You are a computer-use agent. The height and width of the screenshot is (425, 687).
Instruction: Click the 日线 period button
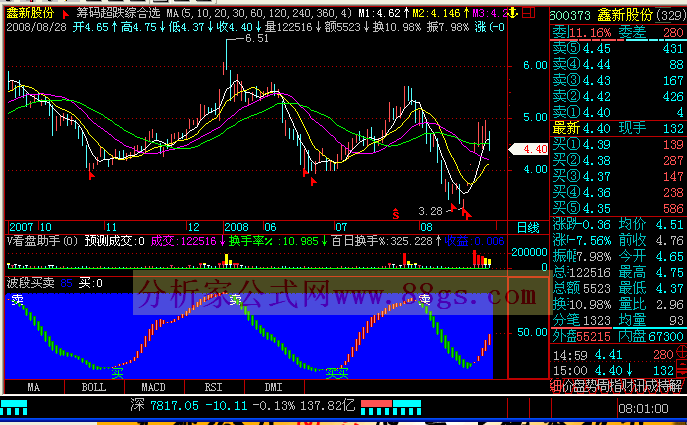528,227
